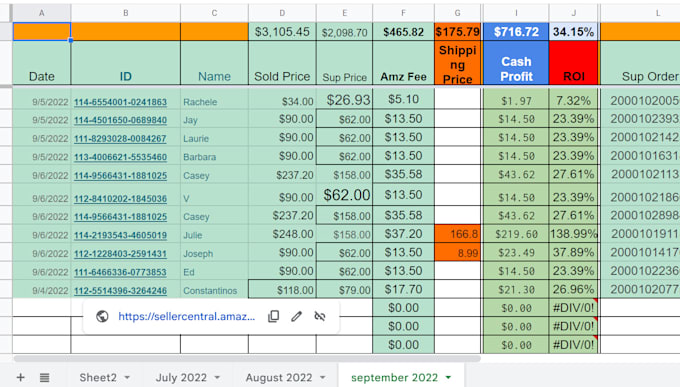The height and width of the screenshot is (387, 680).
Task: Select the september 2022 tab
Action: point(394,377)
